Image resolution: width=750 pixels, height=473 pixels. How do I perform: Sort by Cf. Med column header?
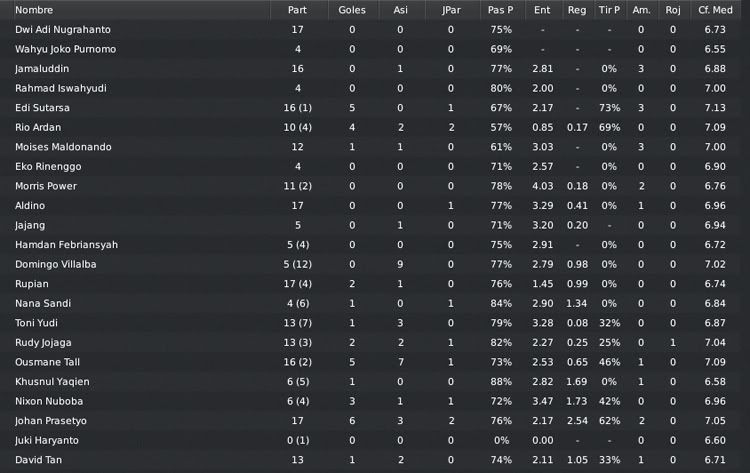(x=715, y=10)
